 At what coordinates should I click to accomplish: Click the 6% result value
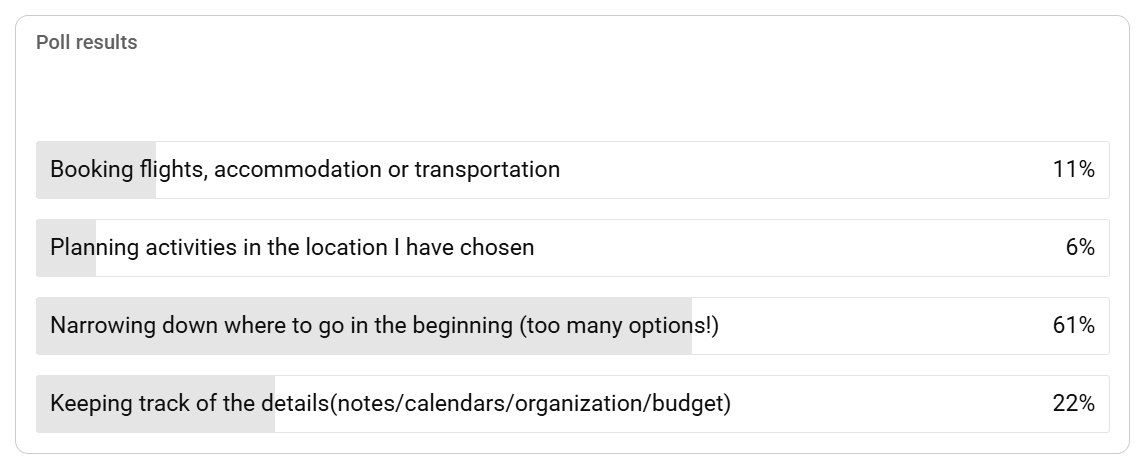click(1079, 248)
